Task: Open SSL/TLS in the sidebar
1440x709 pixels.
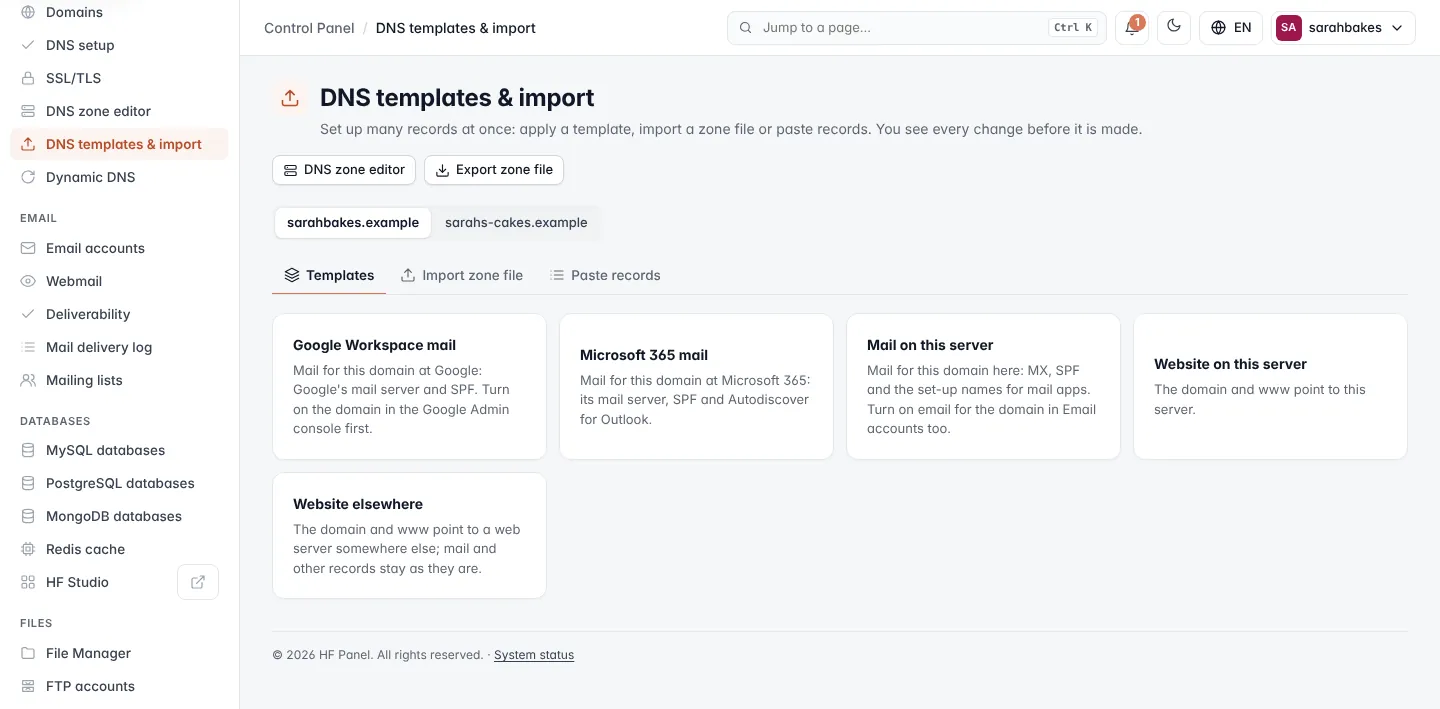Action: (119, 78)
